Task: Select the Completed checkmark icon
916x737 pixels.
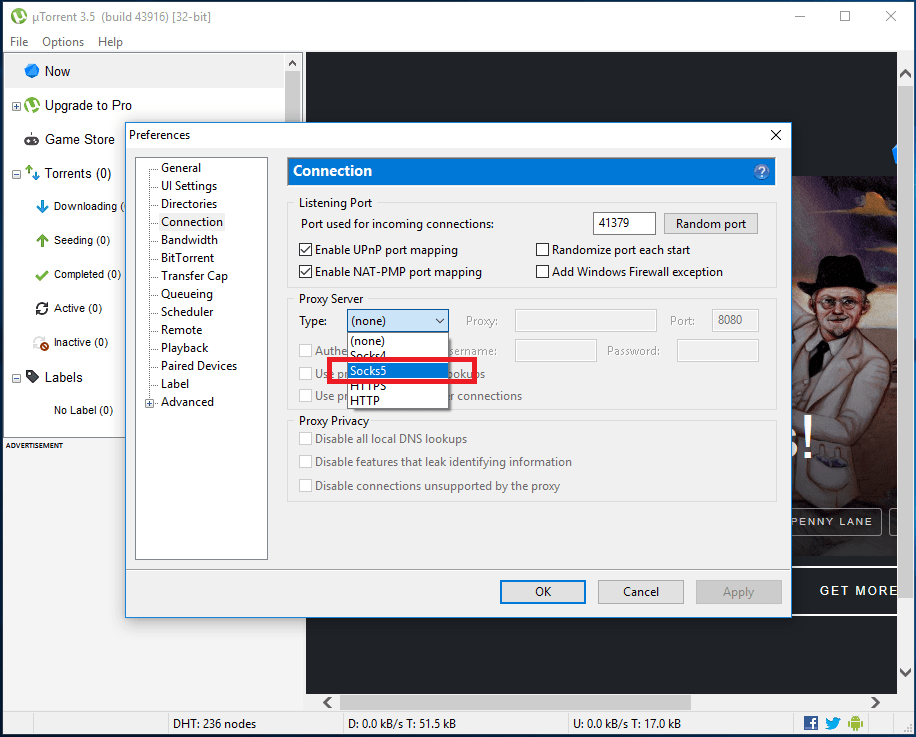Action: (41, 274)
